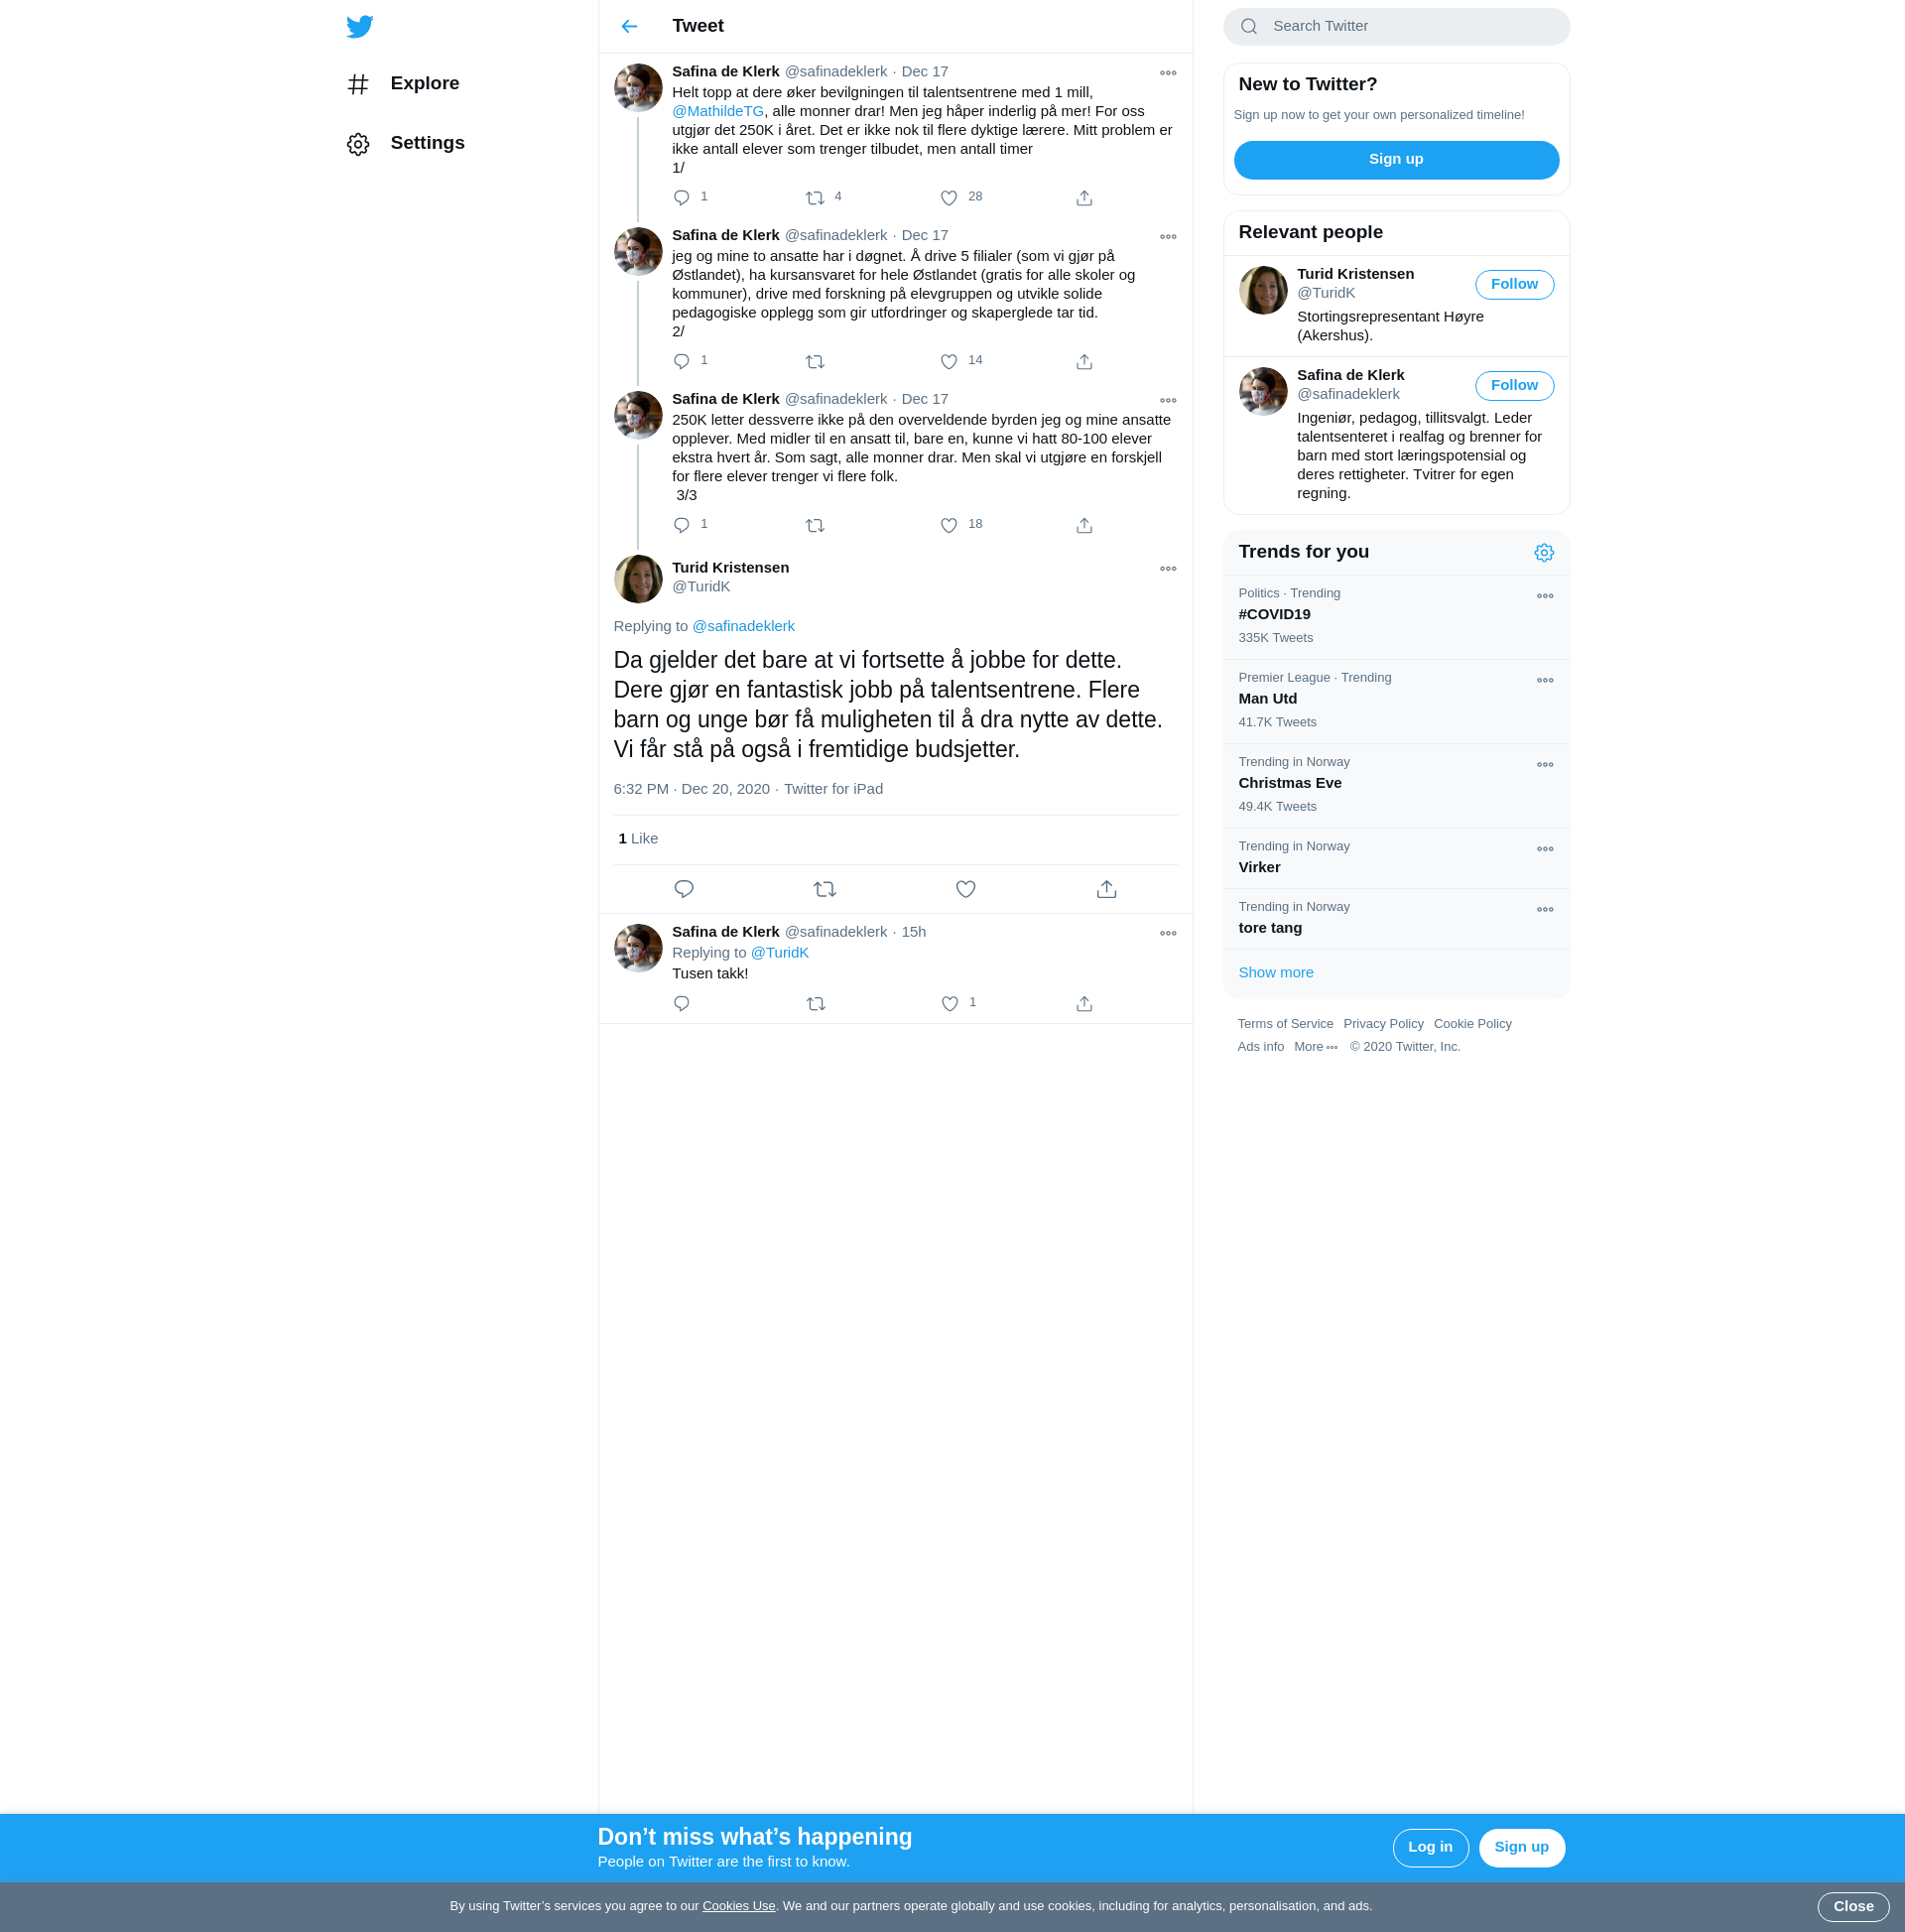
Task: Open the tweet timestamp 6:32 PM · Dec 20, 2020
Action: 692,789
